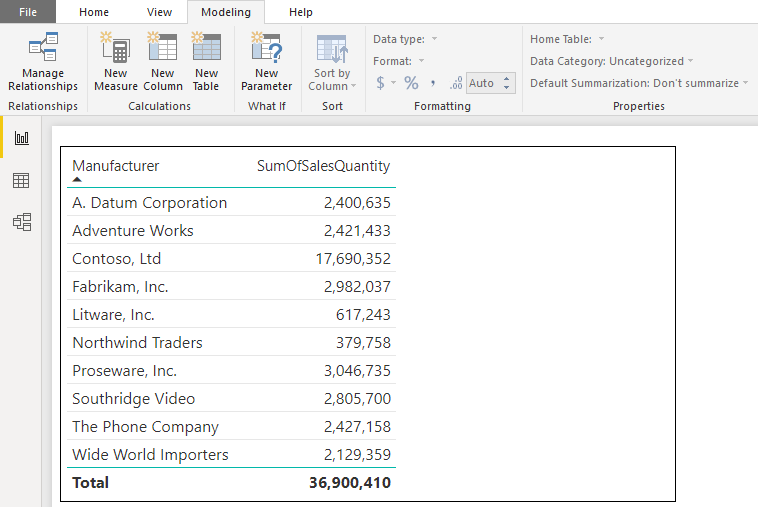Open the currency symbol dropdown arrow
Image resolution: width=758 pixels, height=507 pixels.
tap(394, 83)
